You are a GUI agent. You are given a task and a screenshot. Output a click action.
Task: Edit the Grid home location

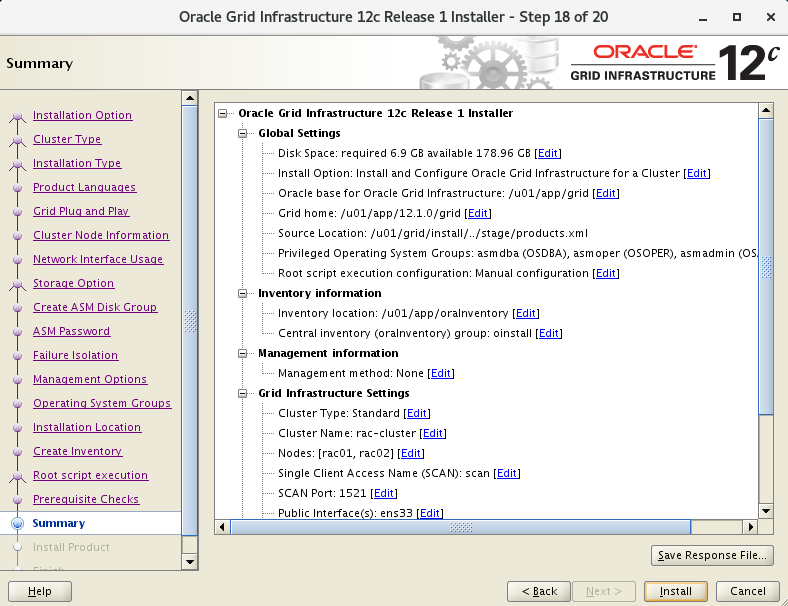pos(478,213)
